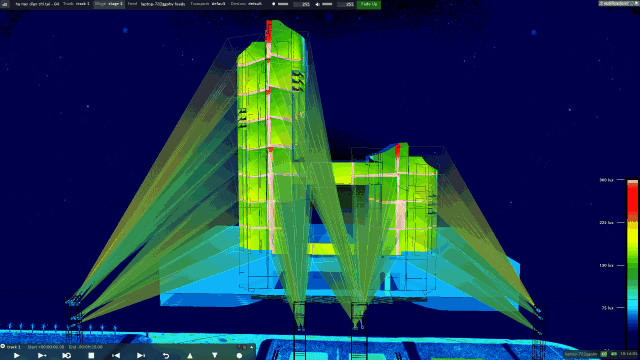Screen dimensions: 640x360
Task: Open the Feed mapping menu in top bar
Action: (156, 4)
